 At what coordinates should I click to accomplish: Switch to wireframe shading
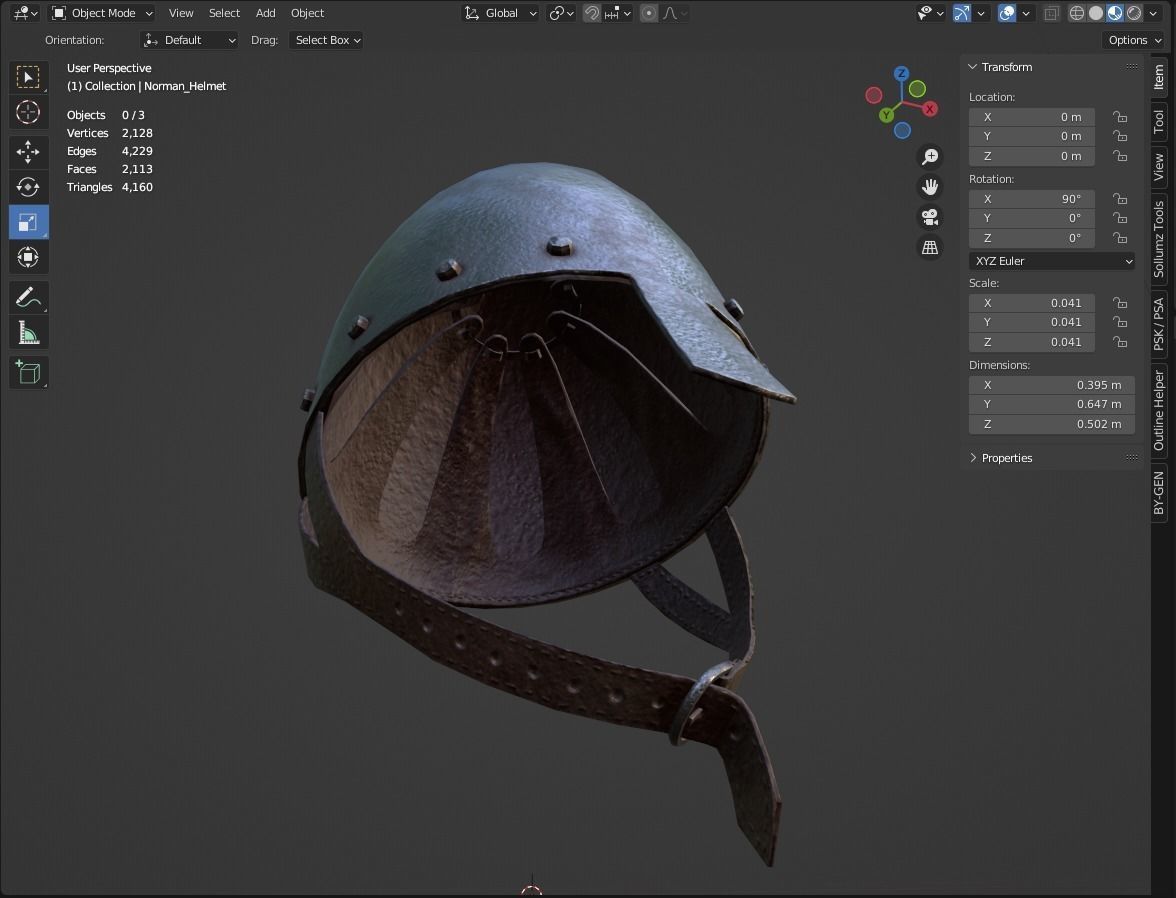[x=1077, y=13]
